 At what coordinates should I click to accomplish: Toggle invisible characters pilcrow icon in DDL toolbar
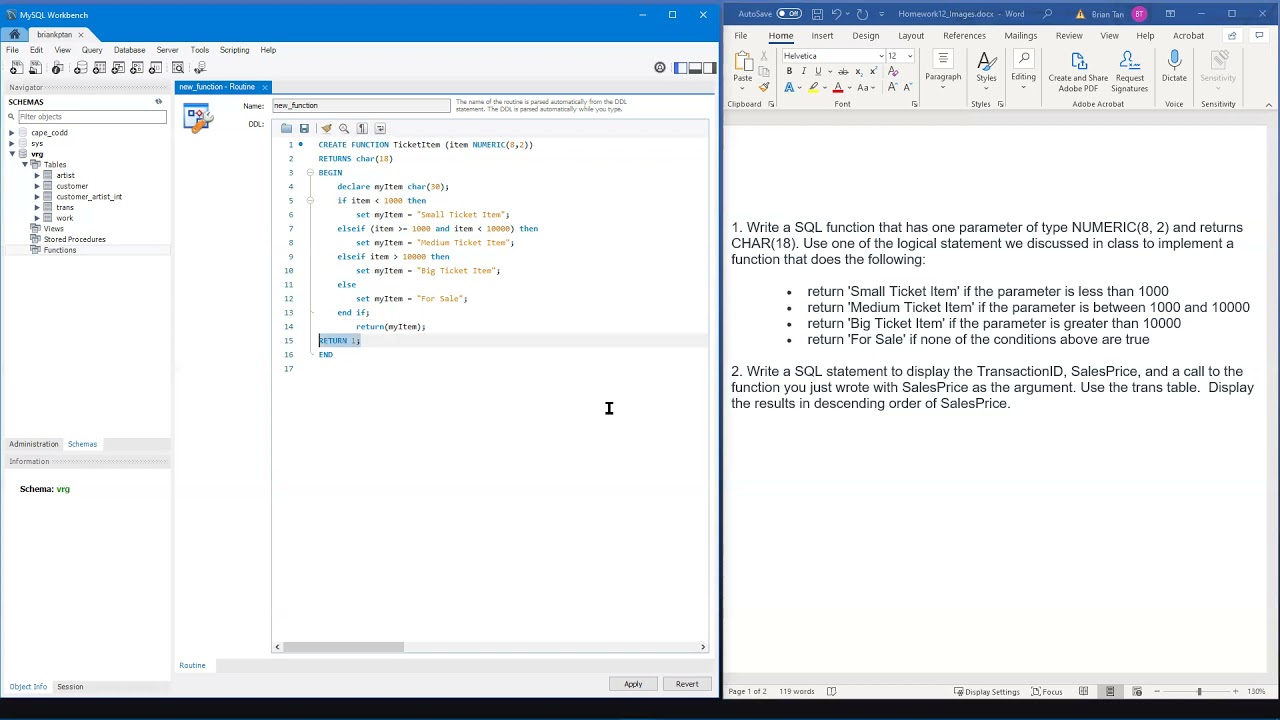click(362, 128)
